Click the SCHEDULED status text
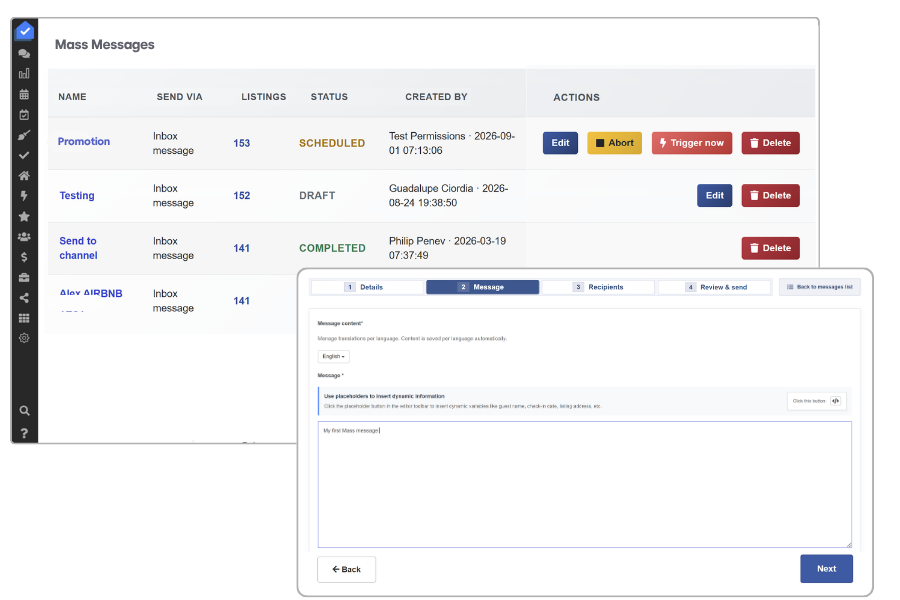This screenshot has width=900, height=600. [x=332, y=143]
